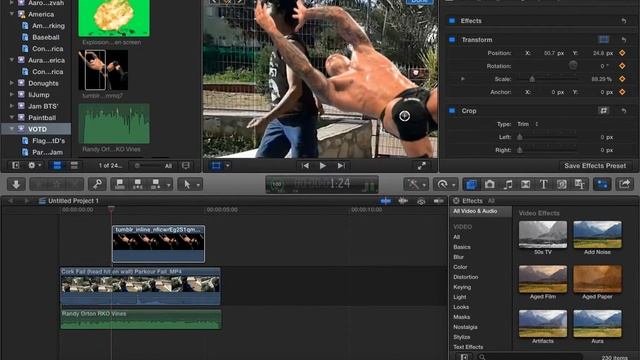Go to previous edit point in viewer

305,165
